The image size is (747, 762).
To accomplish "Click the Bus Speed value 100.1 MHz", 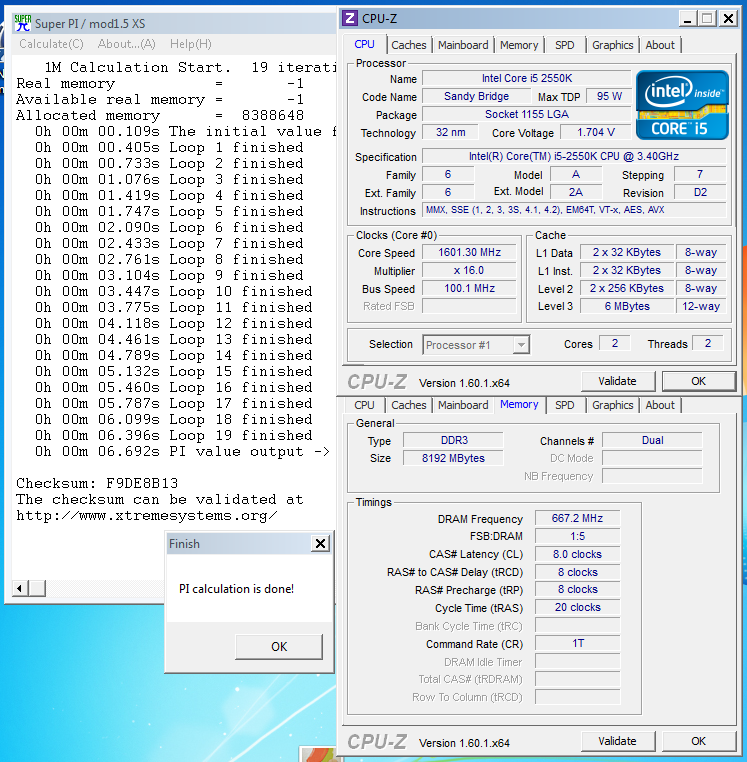I will tap(469, 289).
